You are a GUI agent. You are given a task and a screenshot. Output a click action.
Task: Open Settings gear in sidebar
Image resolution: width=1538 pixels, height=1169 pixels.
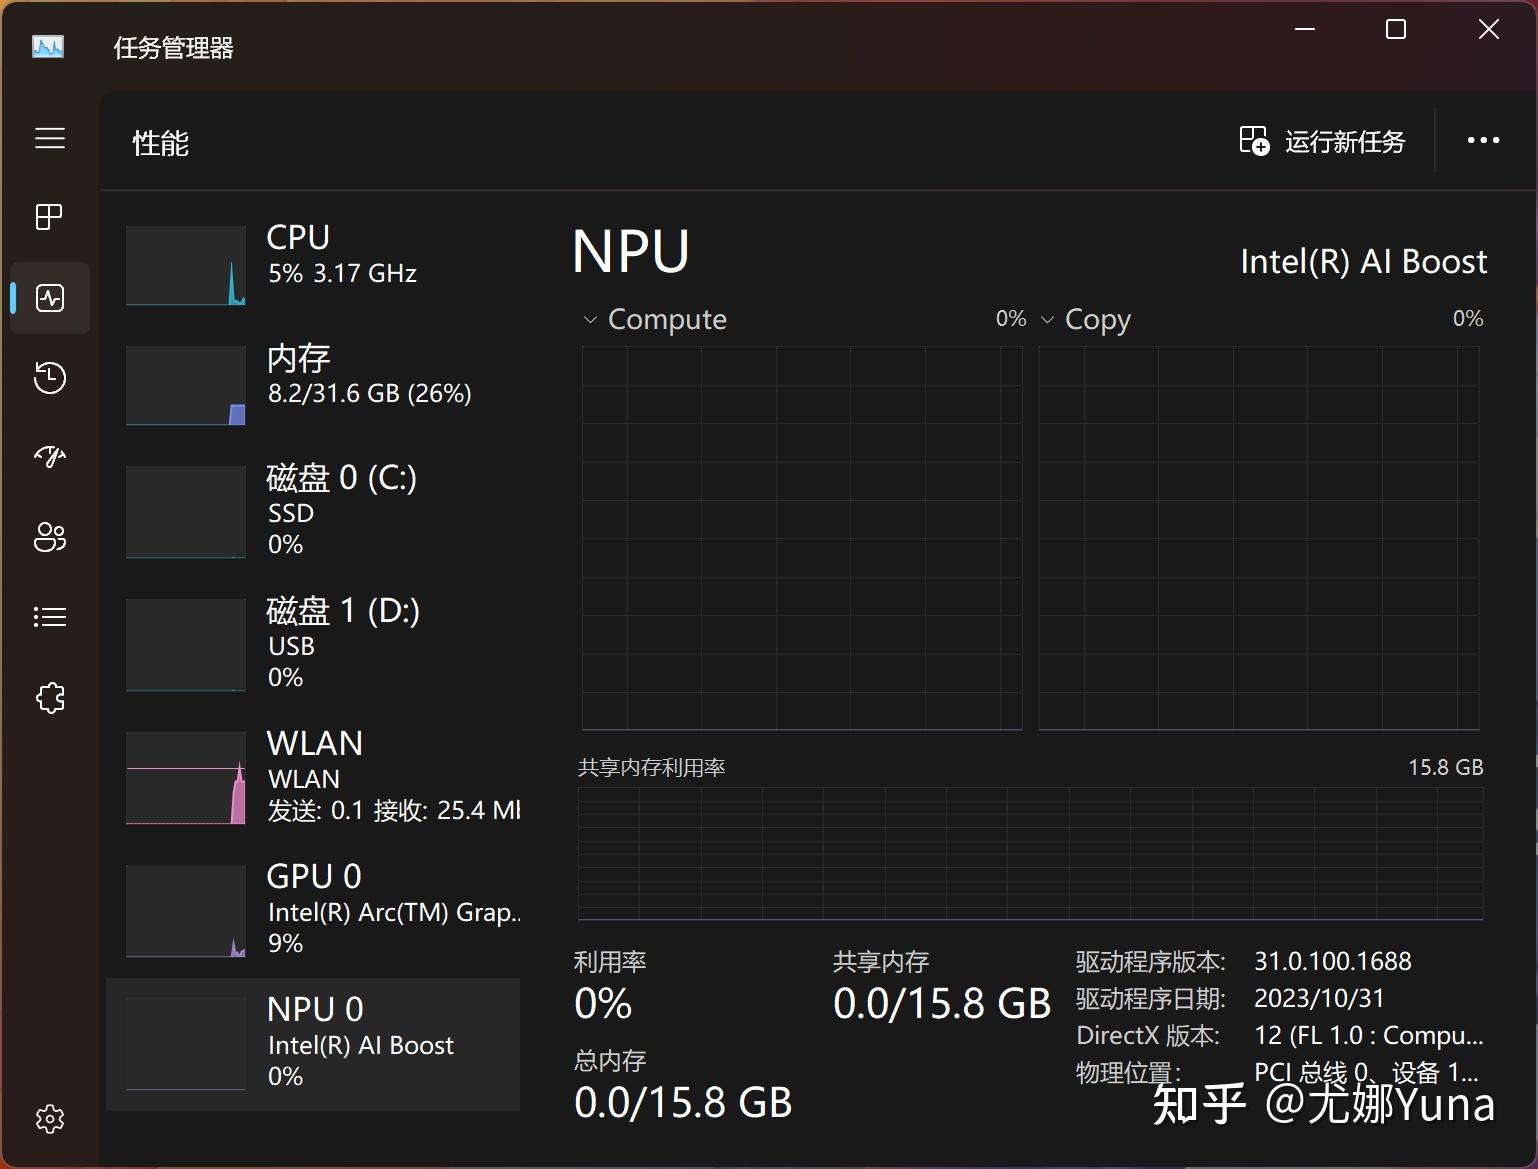50,1119
